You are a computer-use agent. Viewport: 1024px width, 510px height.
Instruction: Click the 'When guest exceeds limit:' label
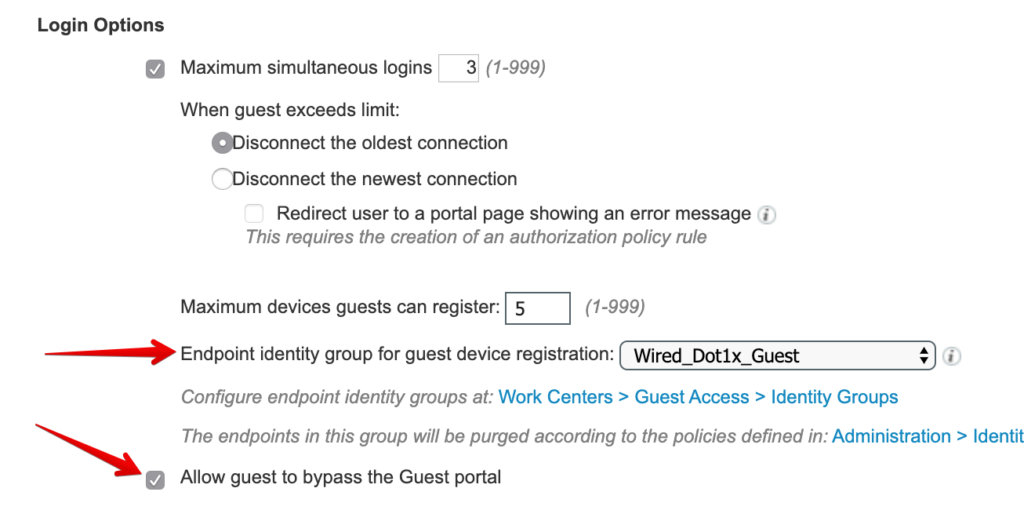point(290,110)
